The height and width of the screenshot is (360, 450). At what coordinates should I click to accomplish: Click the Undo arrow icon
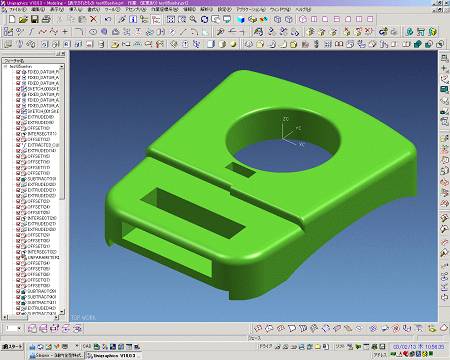pos(108,19)
